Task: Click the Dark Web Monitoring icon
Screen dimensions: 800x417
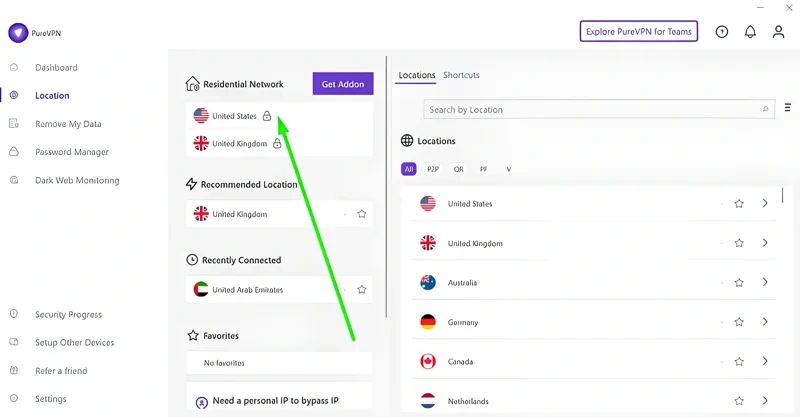Action: [x=14, y=180]
